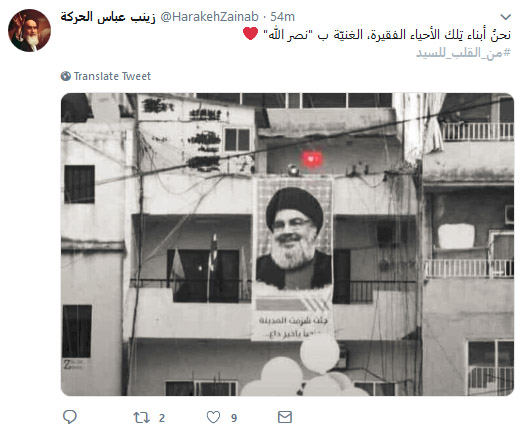Viewport: 522px width, 427px height.
Task: Visit the @HarakehZainab handle link
Action: point(210,17)
